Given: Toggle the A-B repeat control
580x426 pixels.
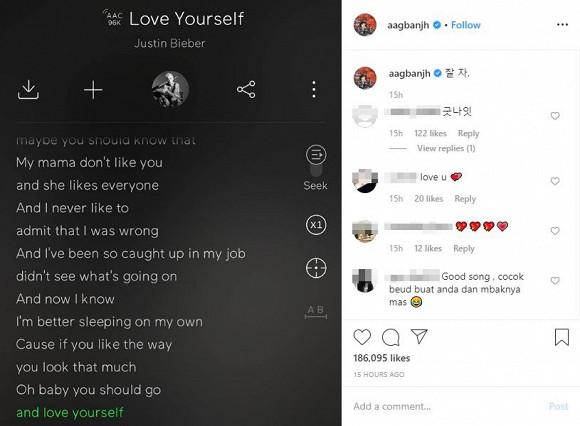Looking at the screenshot, I should [316, 312].
